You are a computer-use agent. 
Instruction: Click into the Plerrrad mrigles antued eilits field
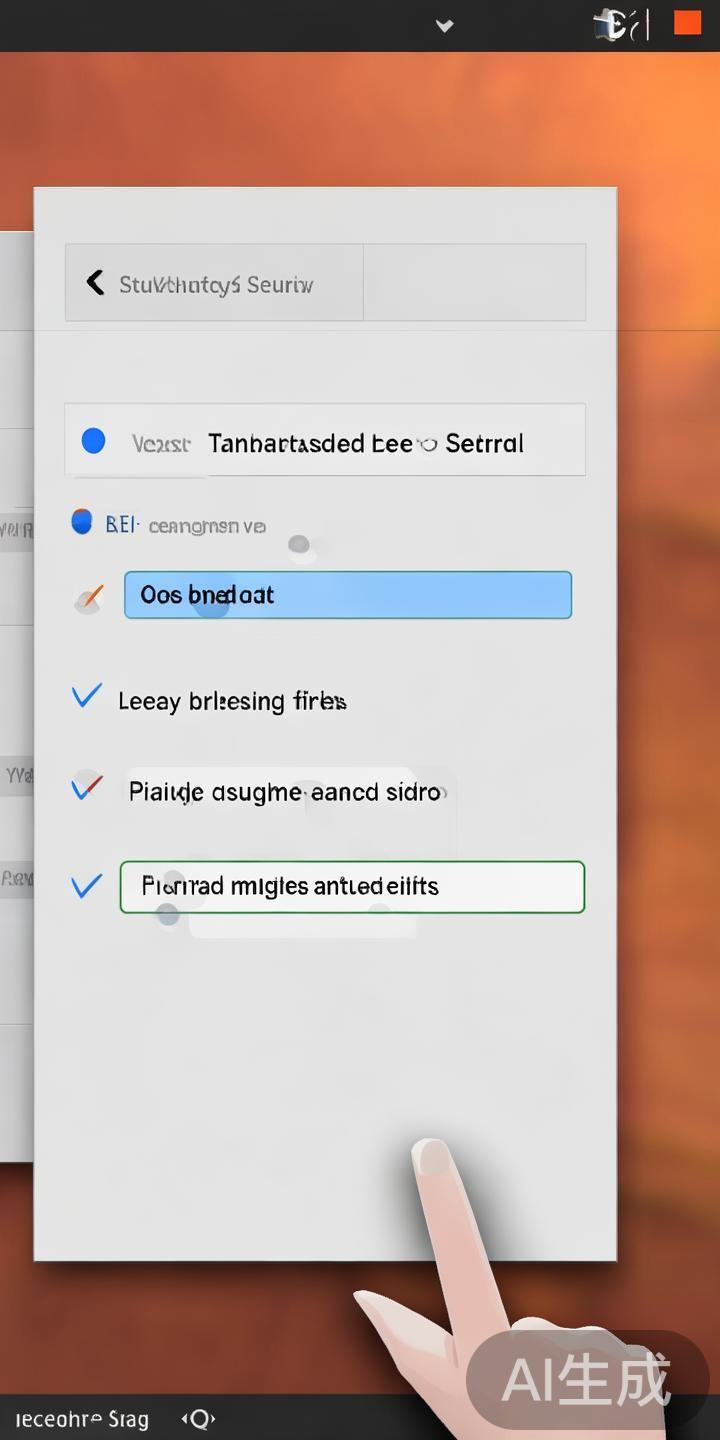pos(351,887)
